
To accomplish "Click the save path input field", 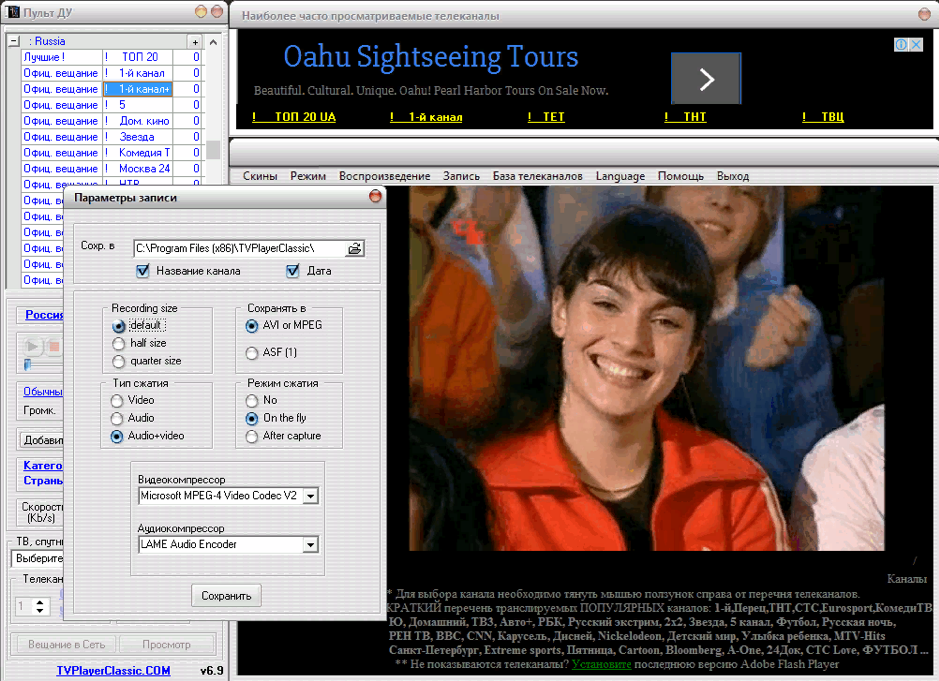I will [x=240, y=248].
